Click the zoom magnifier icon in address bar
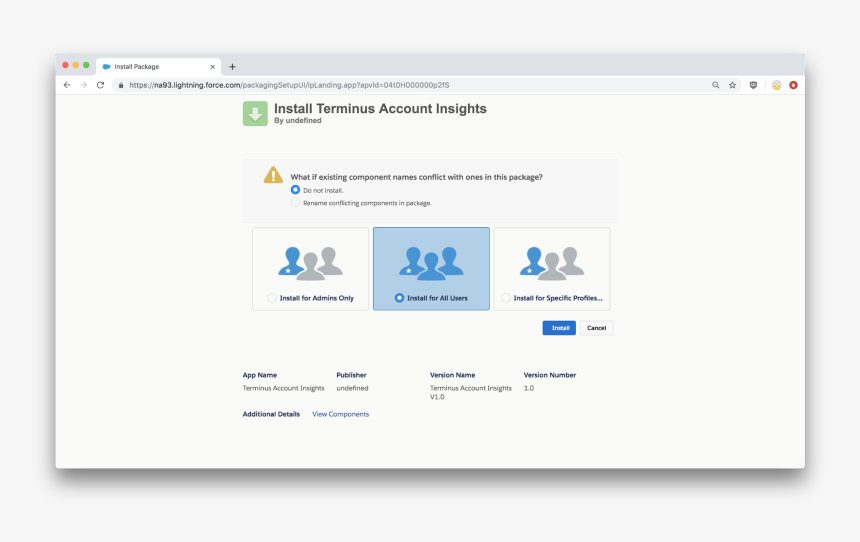The width and height of the screenshot is (860, 542). (715, 85)
